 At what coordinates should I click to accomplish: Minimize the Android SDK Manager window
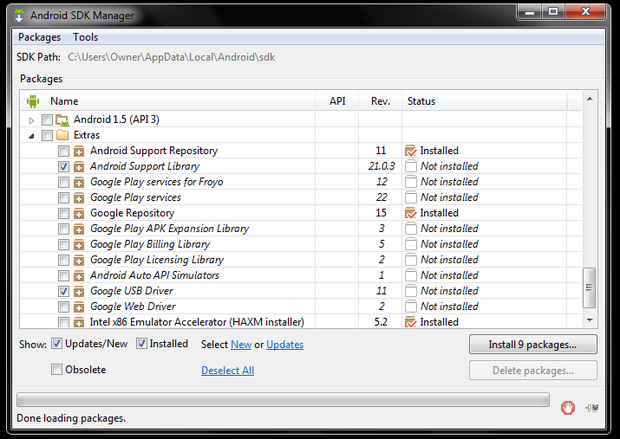pos(530,12)
